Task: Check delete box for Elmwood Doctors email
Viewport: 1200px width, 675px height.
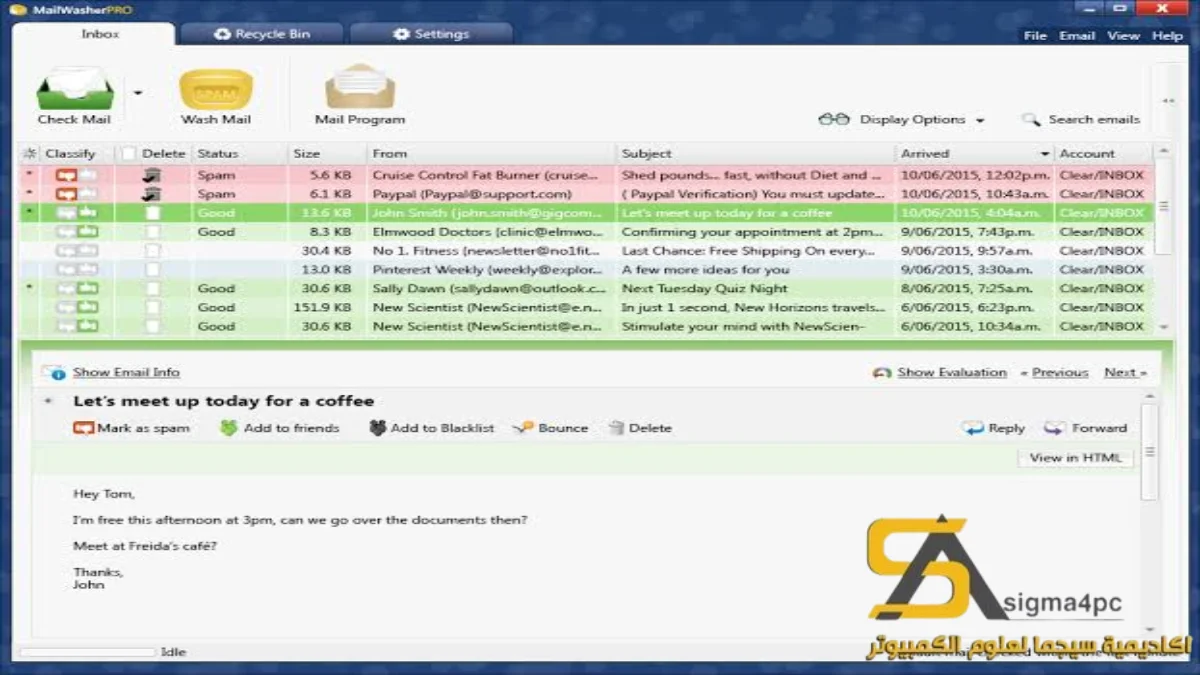Action: point(152,232)
